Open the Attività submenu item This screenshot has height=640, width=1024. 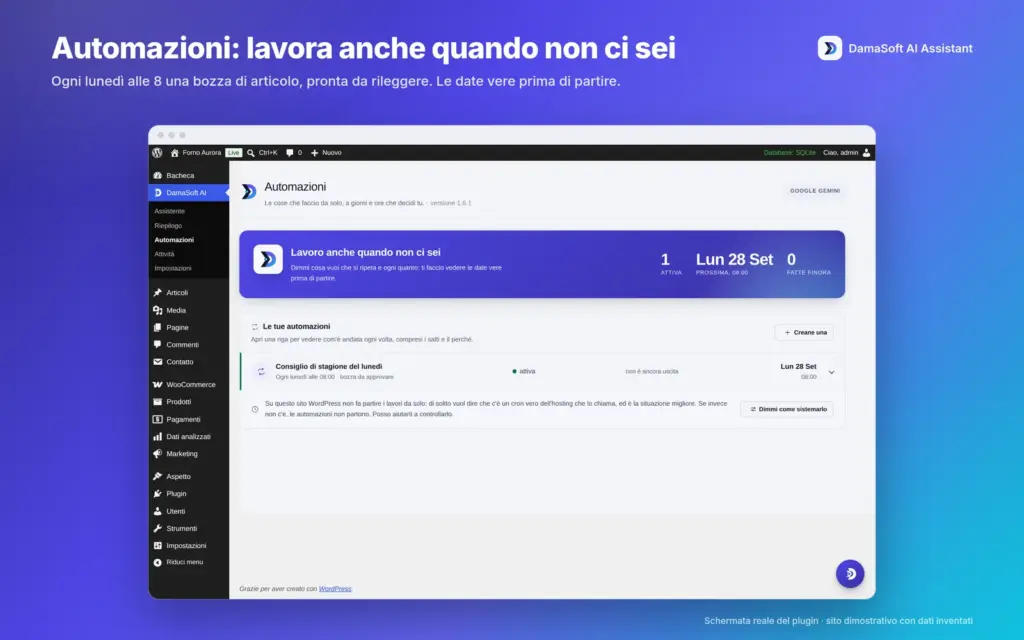pos(165,254)
